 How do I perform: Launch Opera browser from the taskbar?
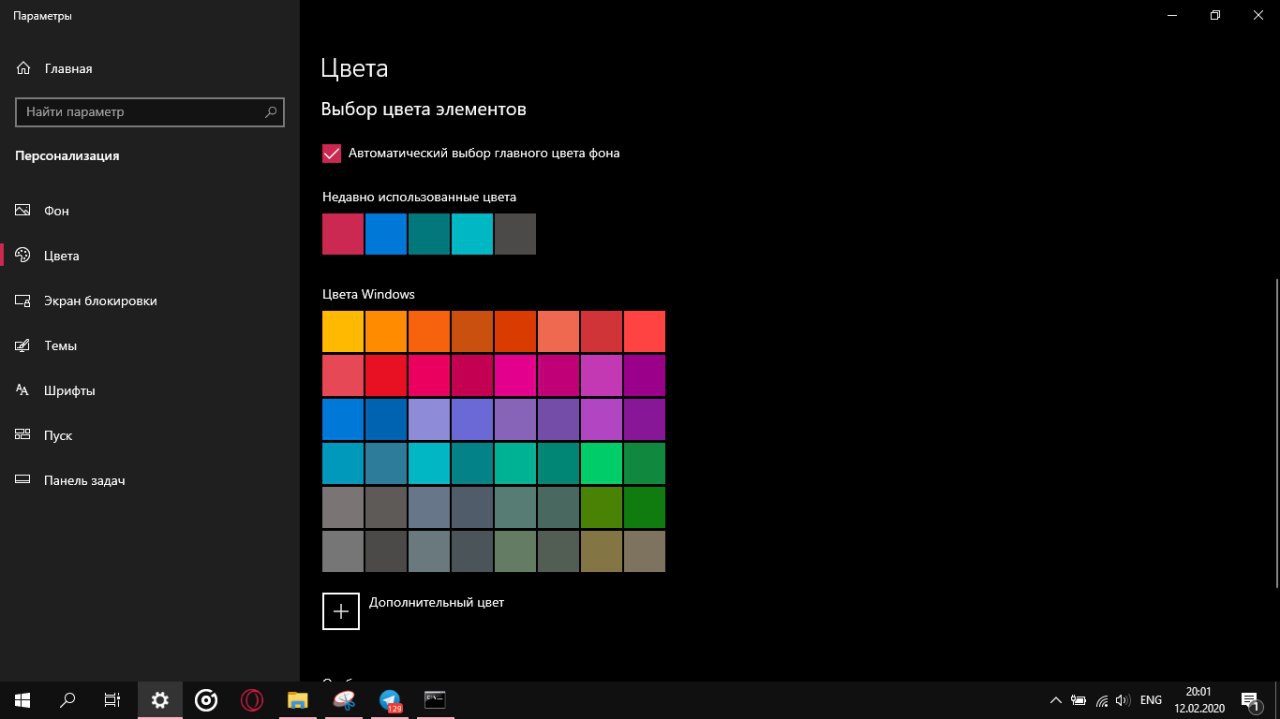click(x=252, y=700)
